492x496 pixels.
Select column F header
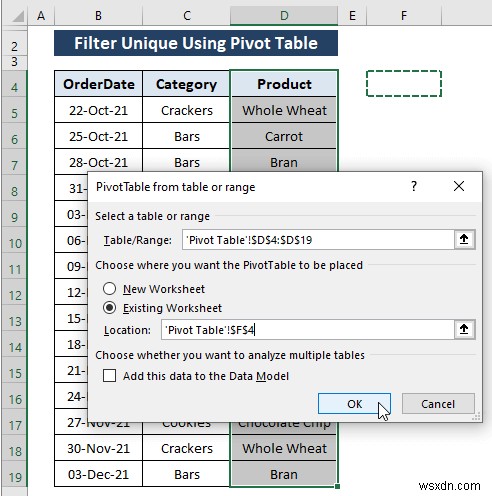pos(404,16)
